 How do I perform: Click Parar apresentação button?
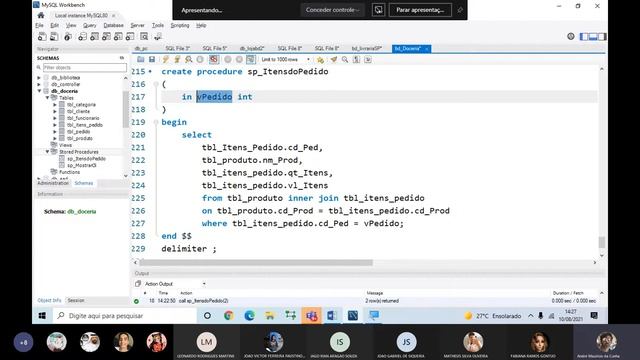pos(420,10)
